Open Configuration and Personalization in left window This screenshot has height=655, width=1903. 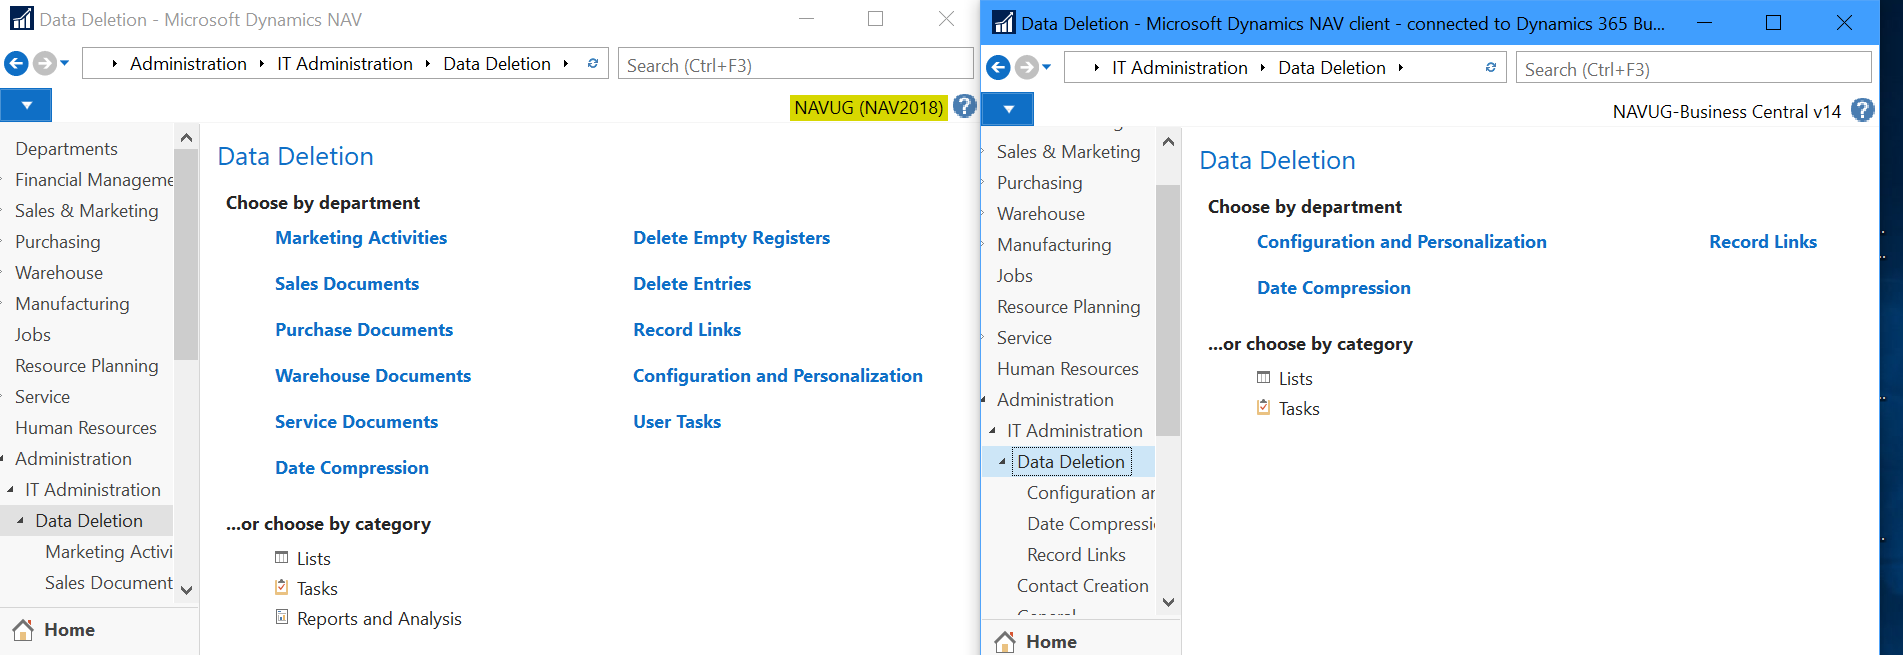pyautogui.click(x=778, y=376)
